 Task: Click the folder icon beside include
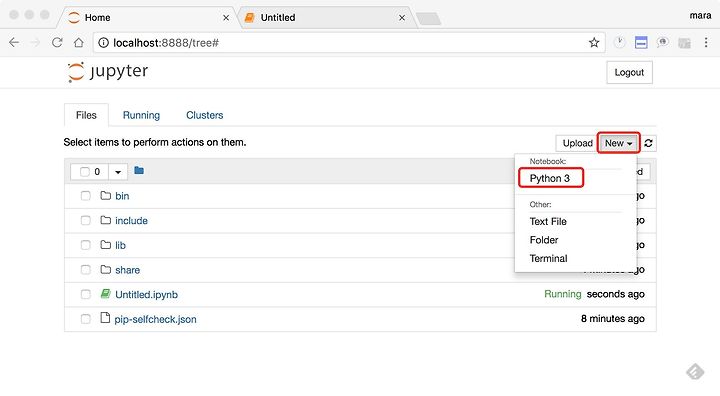point(106,220)
